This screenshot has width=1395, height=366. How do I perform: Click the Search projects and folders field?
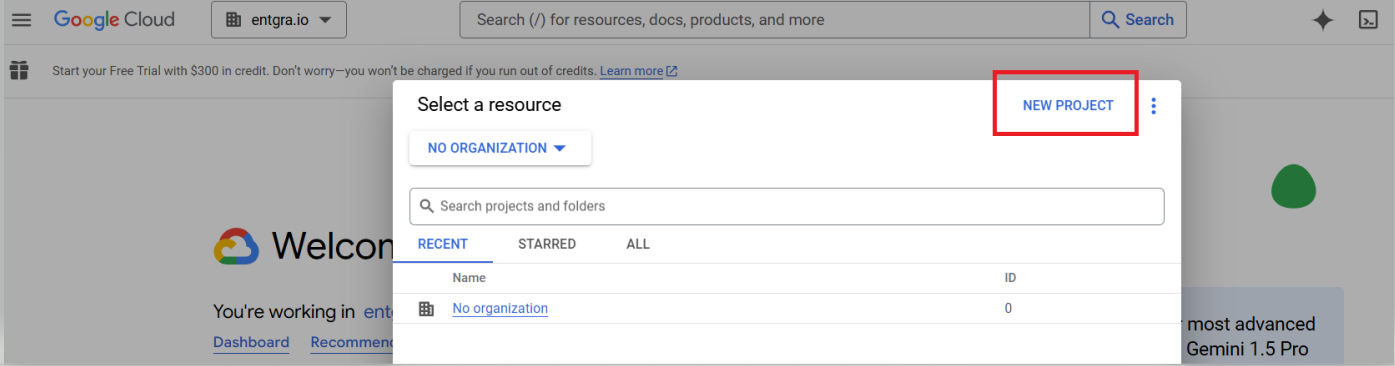tap(786, 206)
